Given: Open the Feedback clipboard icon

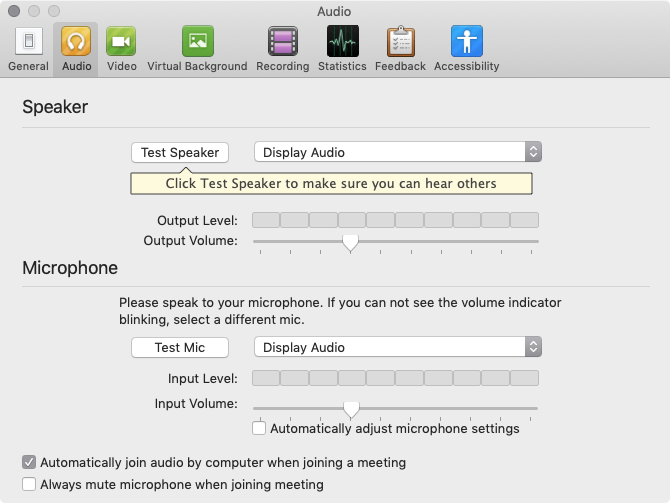Looking at the screenshot, I should coord(401,41).
